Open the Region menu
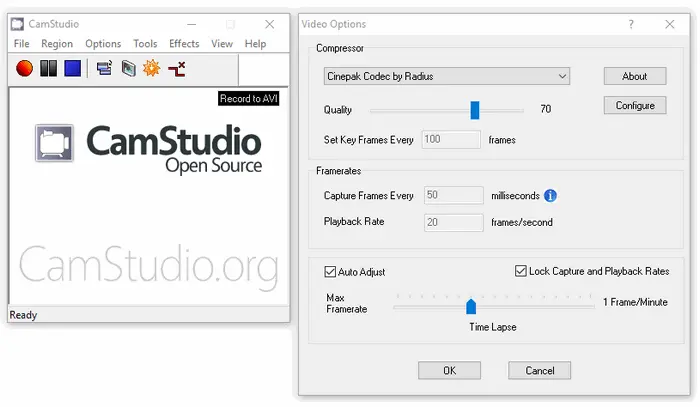The height and width of the screenshot is (407, 700). click(57, 44)
